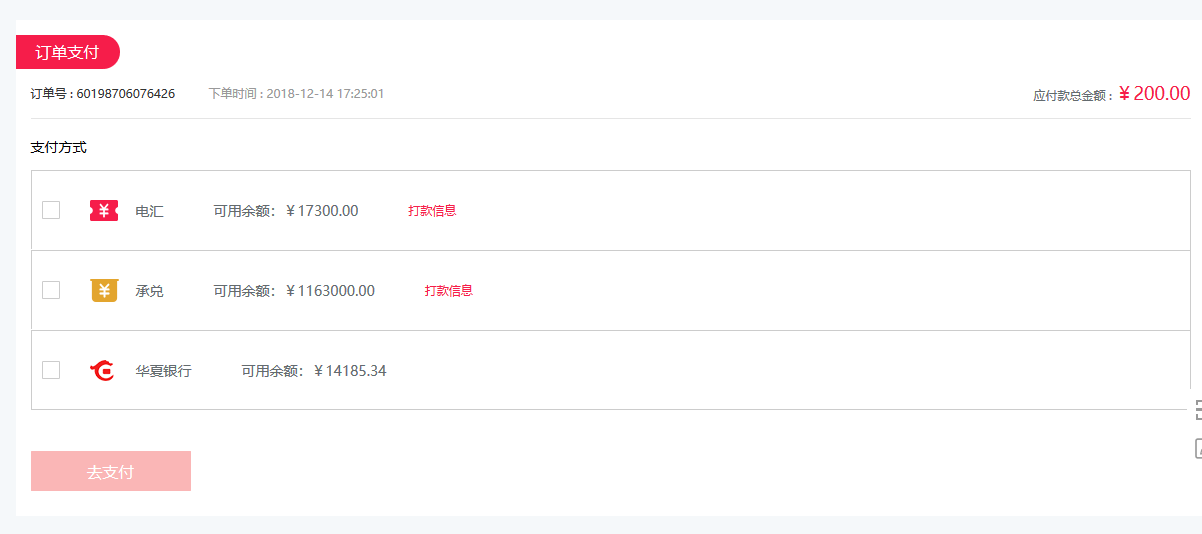The height and width of the screenshot is (534, 1202).
Task: Tick the checkbox for 电汇 payment
Action: pos(51,210)
